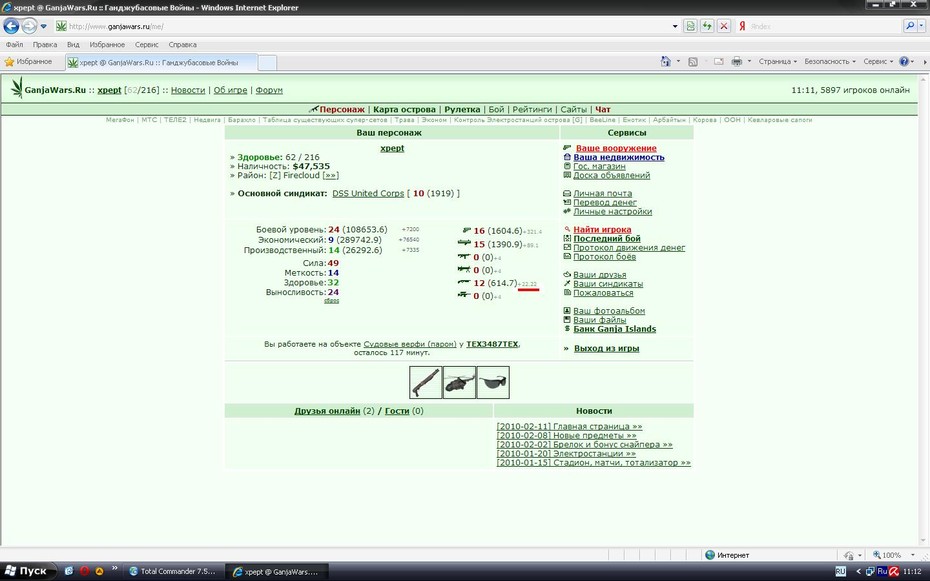Click the Home page icon in command bar

[x=665, y=61]
